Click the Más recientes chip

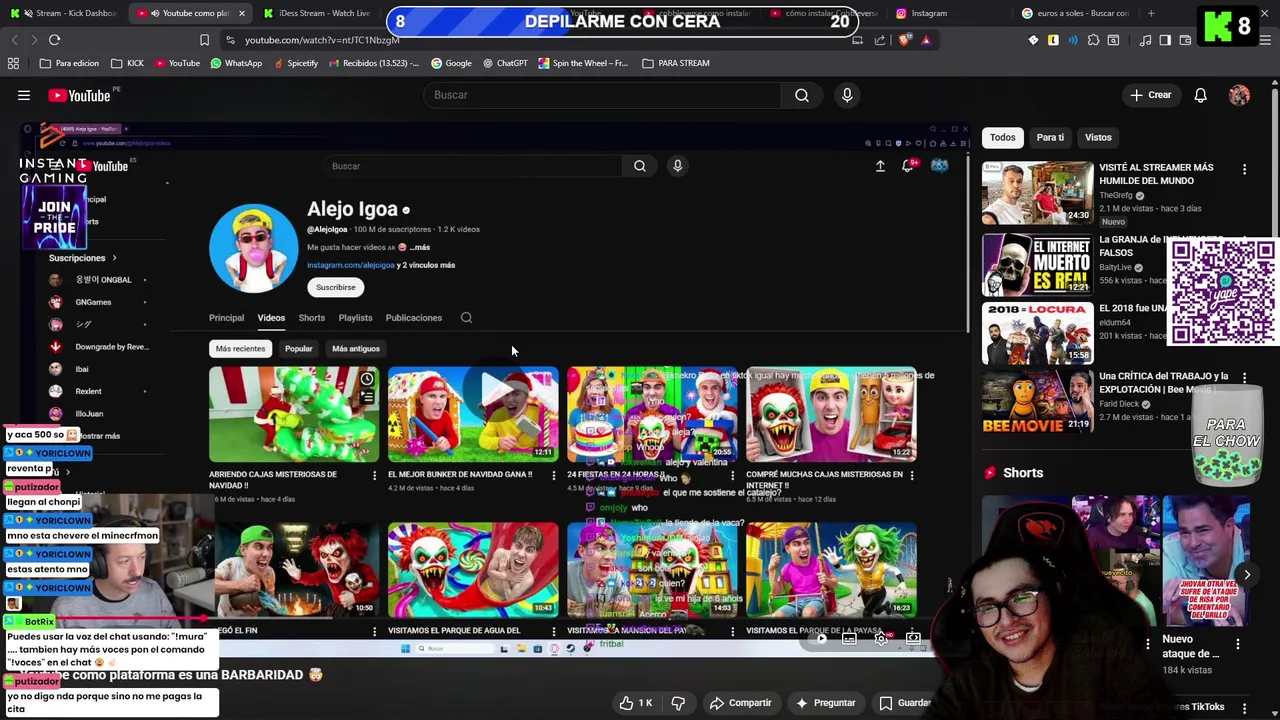pyautogui.click(x=240, y=349)
